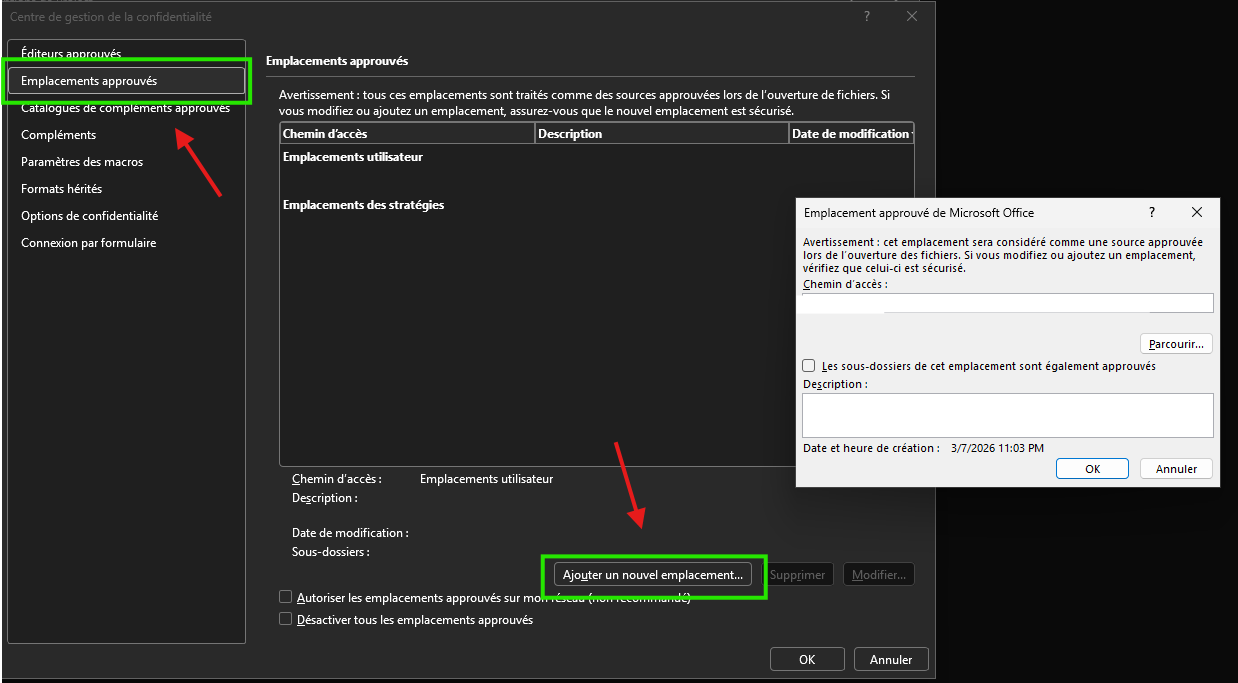Go to the Compléments section

pos(59,135)
